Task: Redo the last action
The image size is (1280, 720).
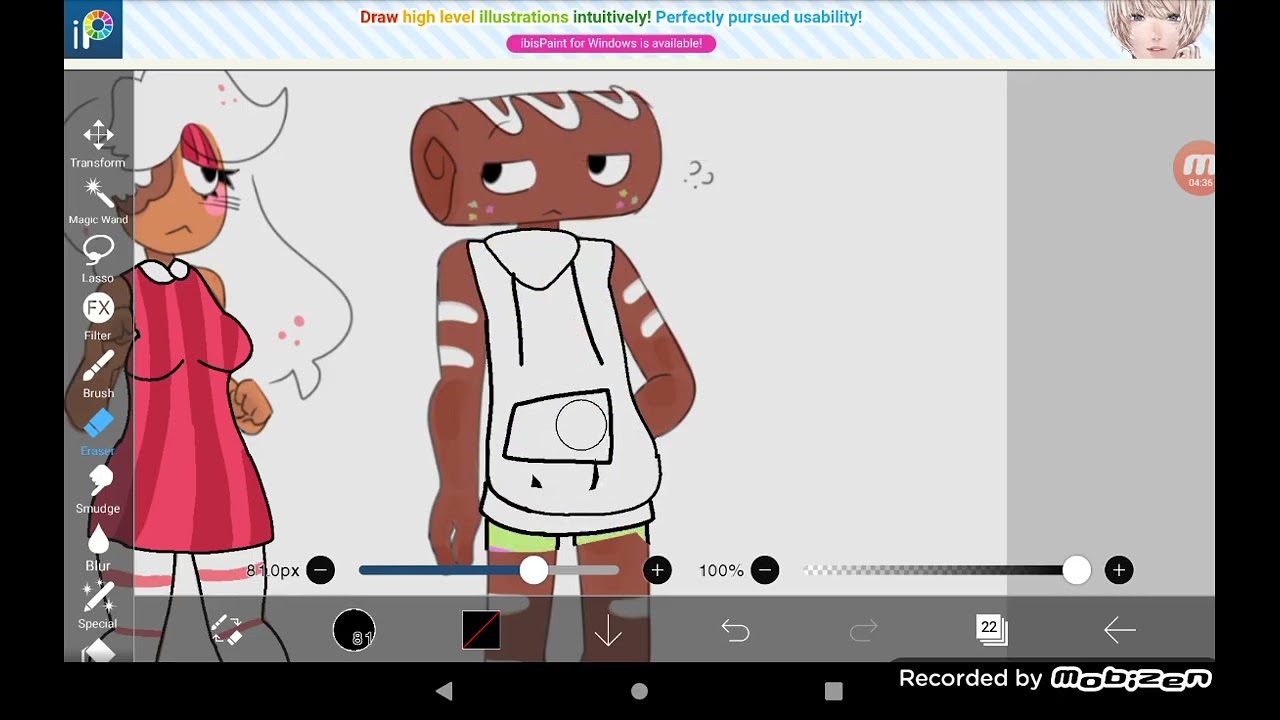Action: pos(863,630)
